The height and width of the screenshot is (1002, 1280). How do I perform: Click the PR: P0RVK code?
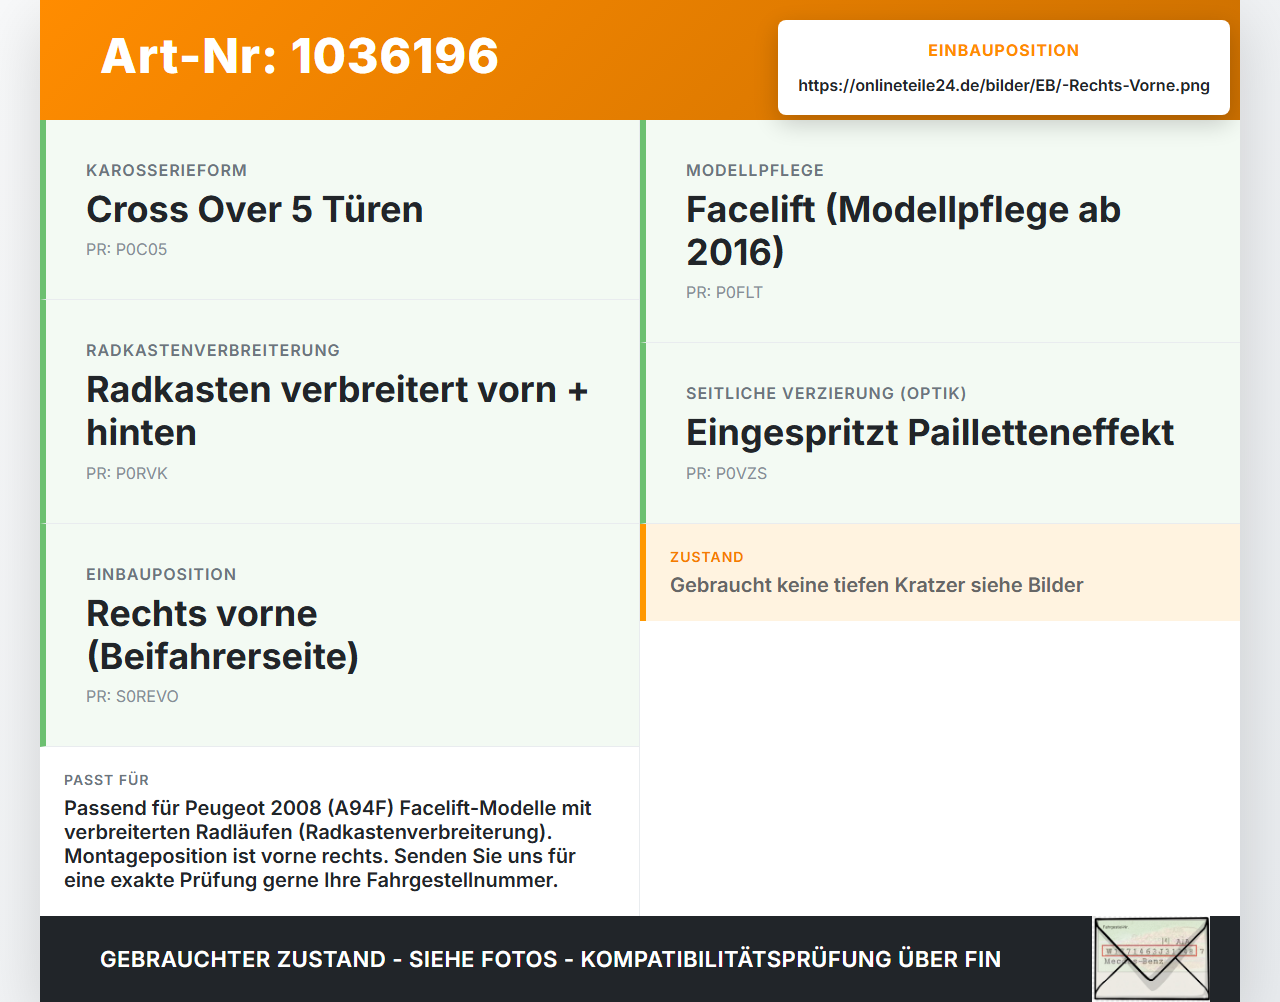[127, 474]
